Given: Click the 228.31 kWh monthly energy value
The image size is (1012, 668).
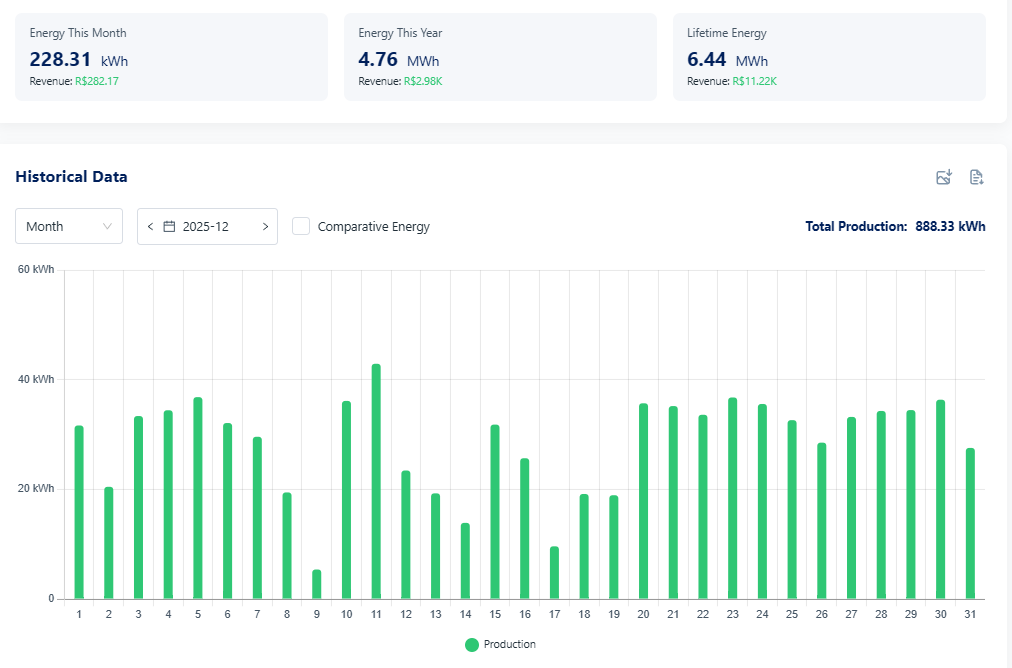Looking at the screenshot, I should 79,59.
